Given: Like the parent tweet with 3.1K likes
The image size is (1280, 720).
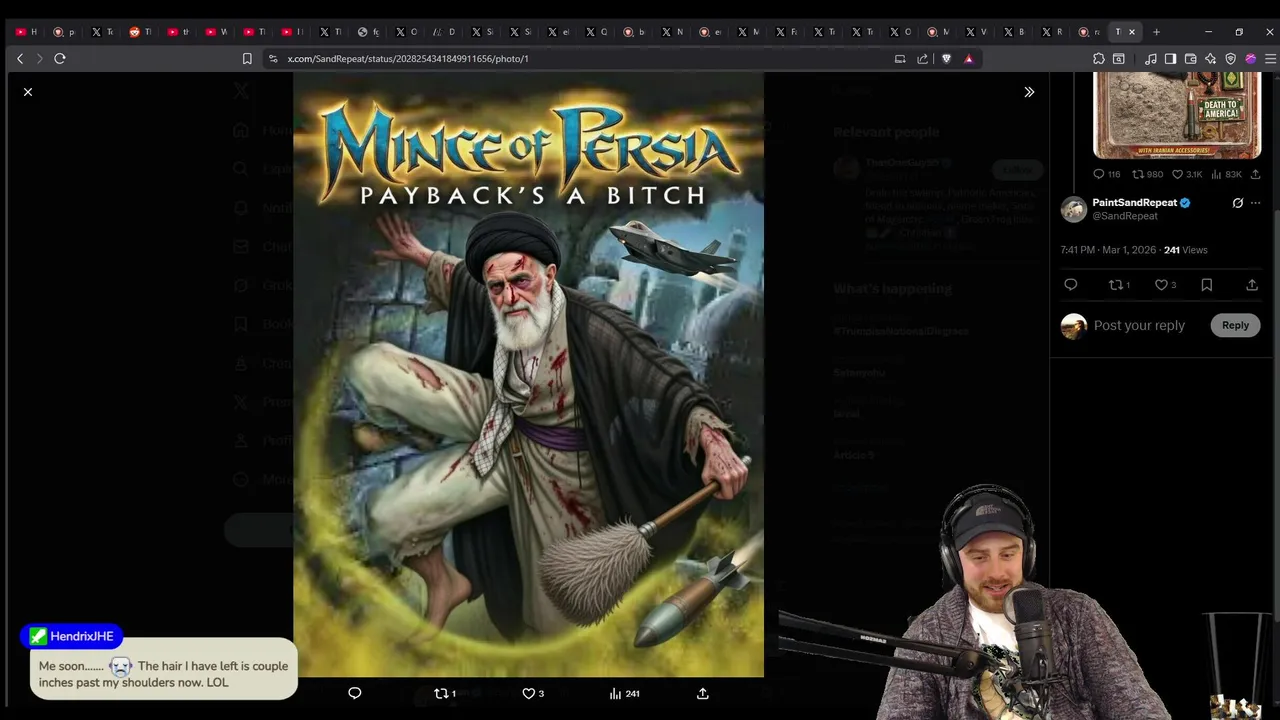Looking at the screenshot, I should (1187, 174).
